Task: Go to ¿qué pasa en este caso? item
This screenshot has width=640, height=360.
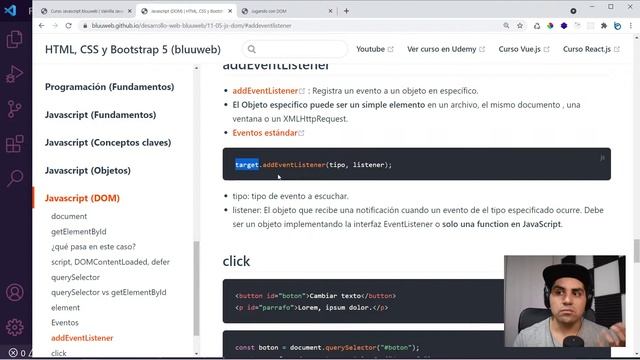Action: (93, 247)
